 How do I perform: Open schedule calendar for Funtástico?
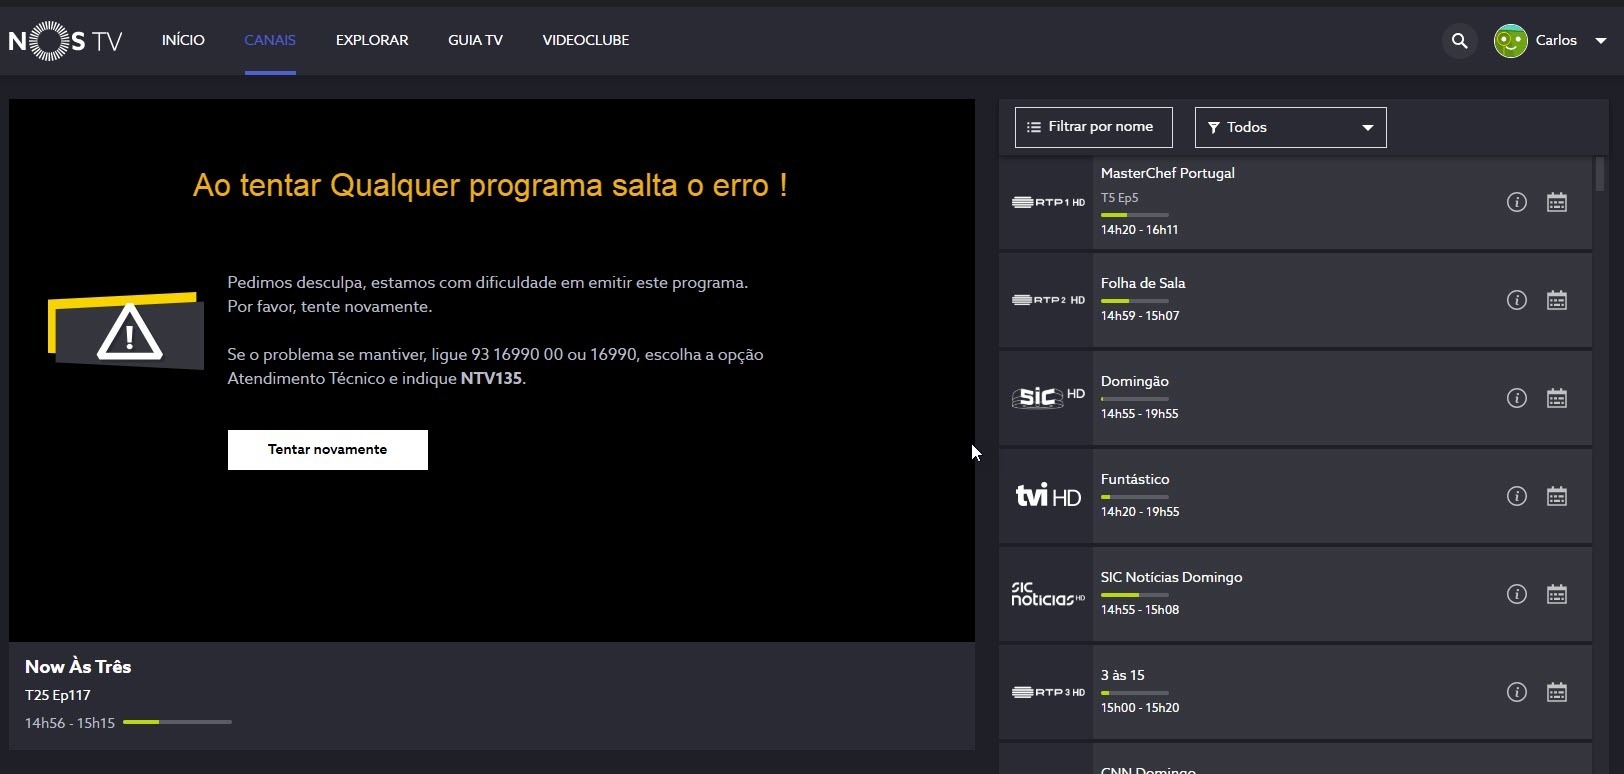[1557, 496]
